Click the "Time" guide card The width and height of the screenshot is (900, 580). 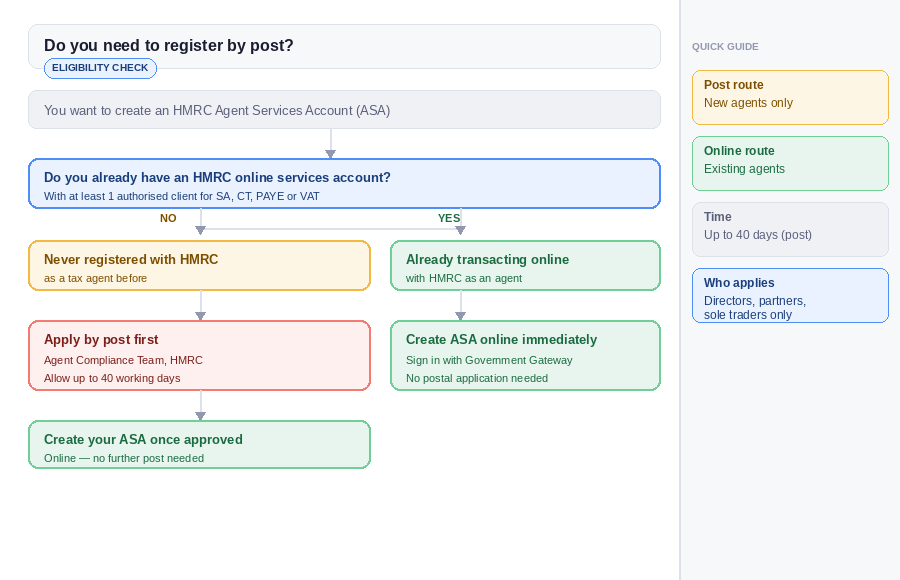[790, 229]
